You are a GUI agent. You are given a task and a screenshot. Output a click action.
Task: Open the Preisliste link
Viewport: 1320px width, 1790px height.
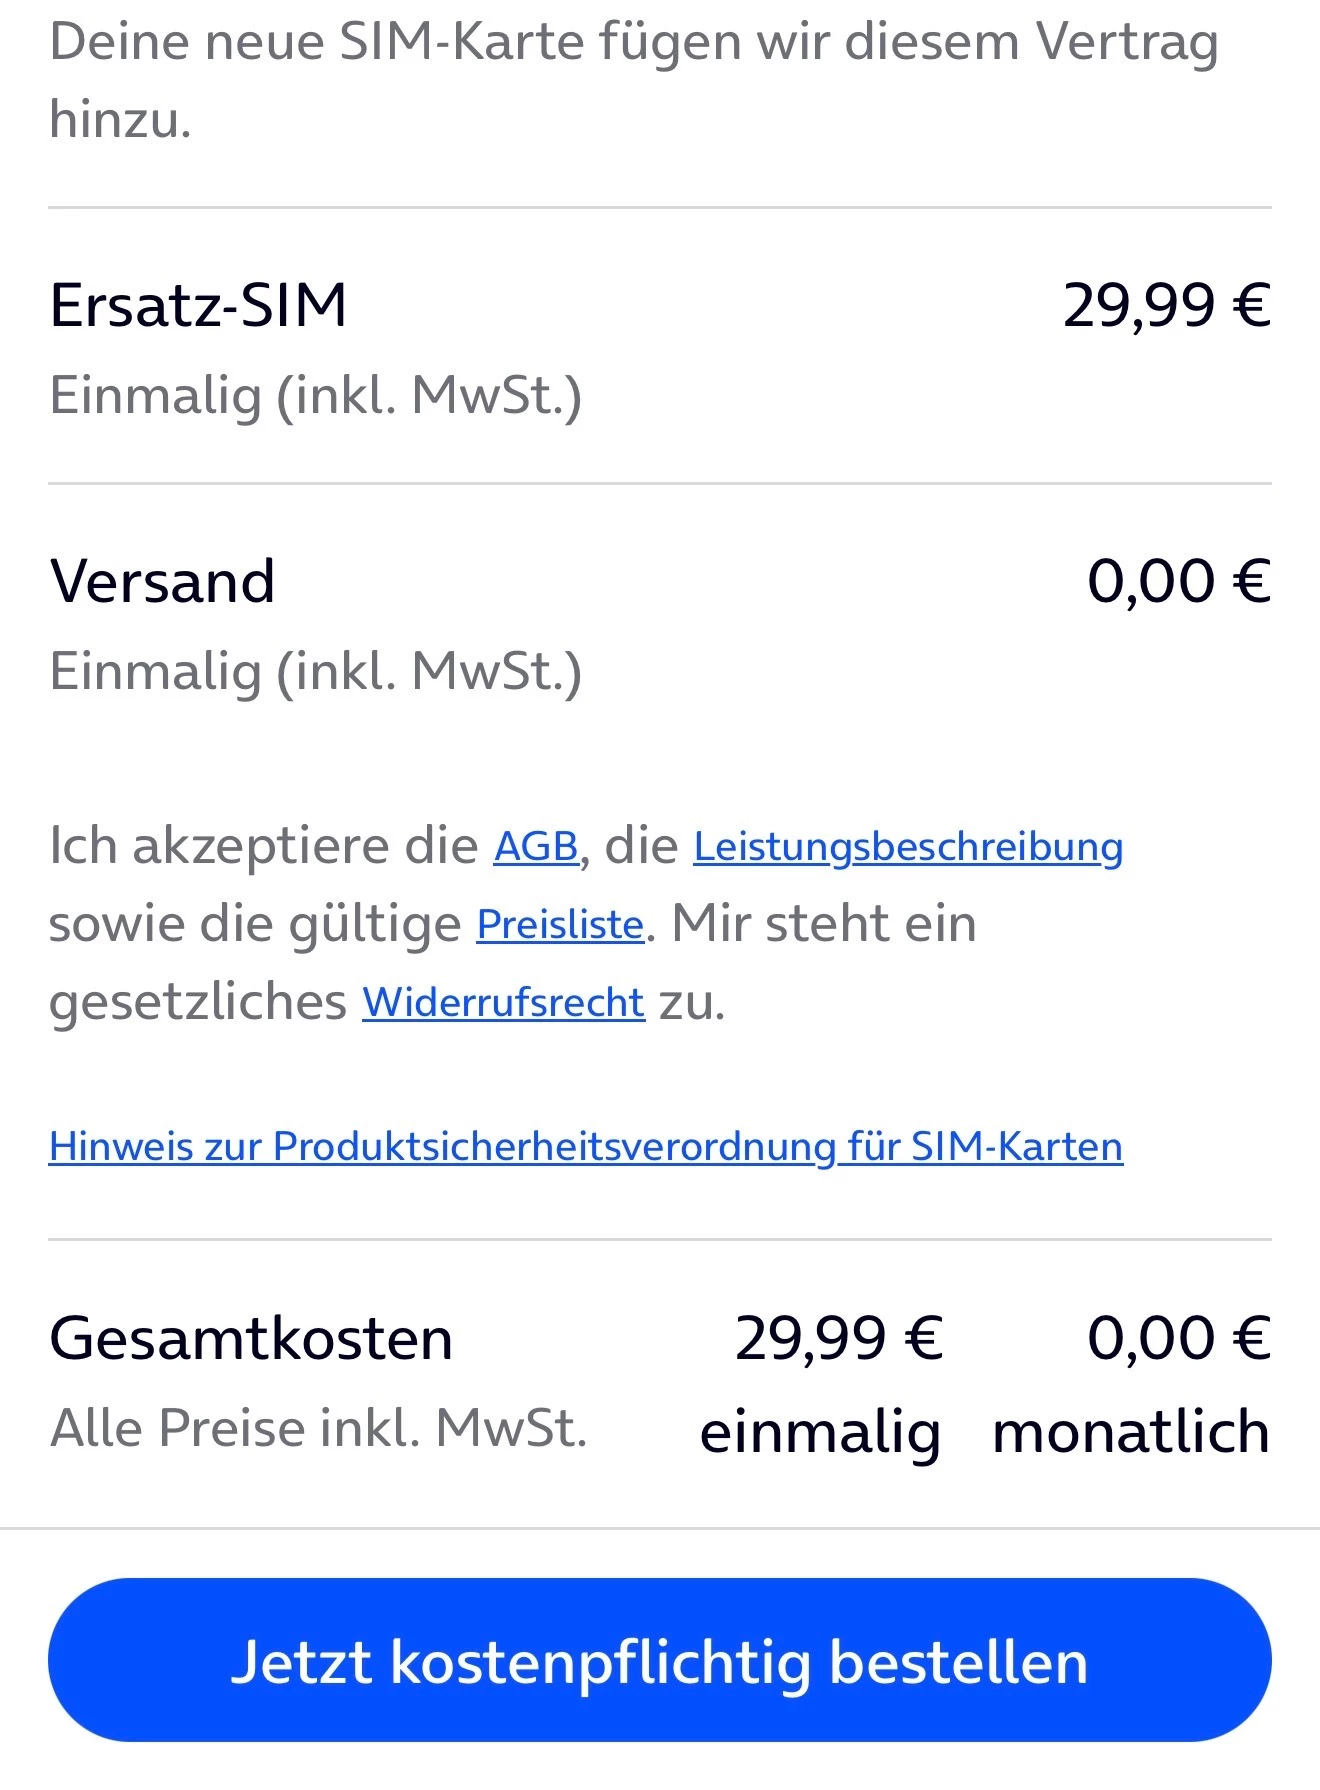tap(560, 924)
